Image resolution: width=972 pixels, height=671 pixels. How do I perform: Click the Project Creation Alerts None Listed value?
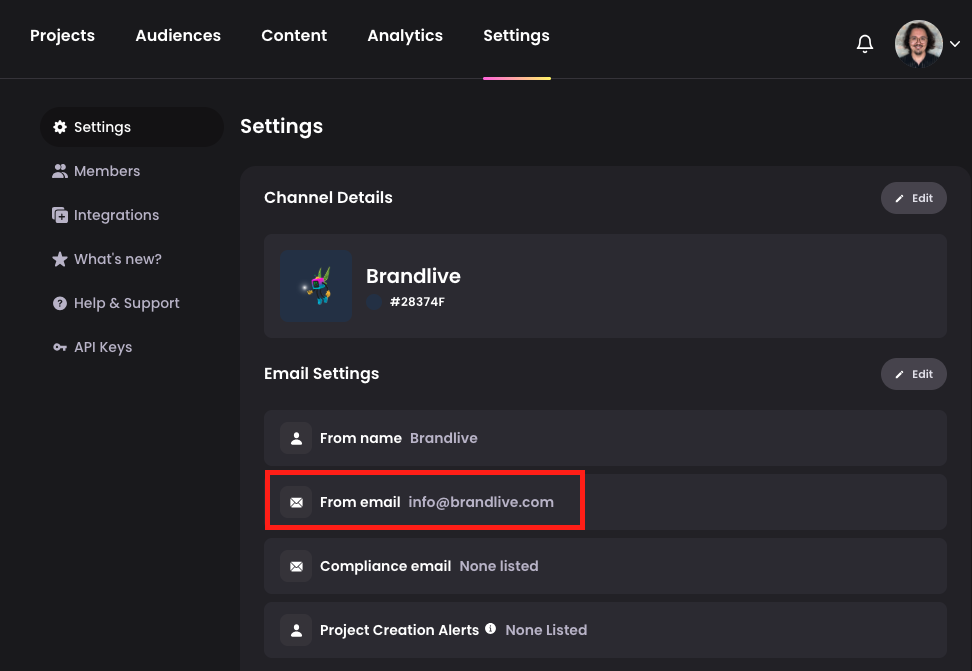[546, 630]
